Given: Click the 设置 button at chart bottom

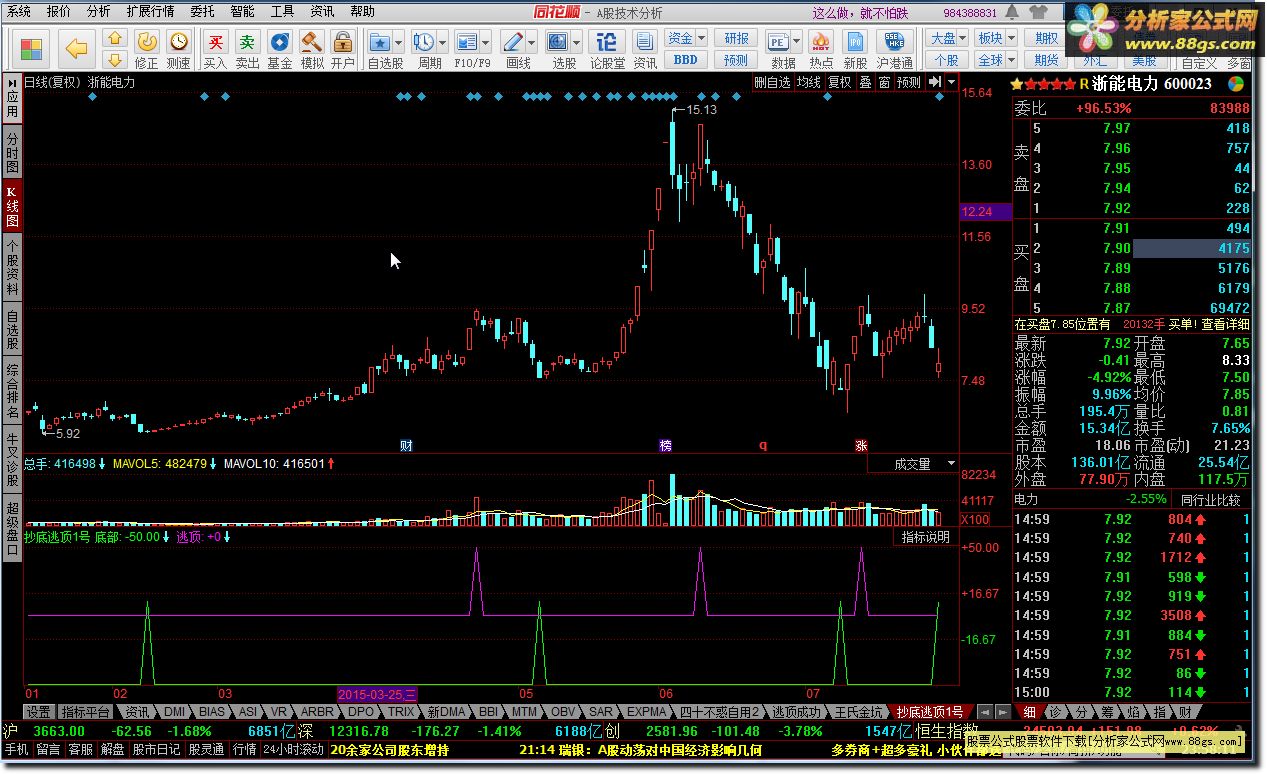Looking at the screenshot, I should click(38, 712).
